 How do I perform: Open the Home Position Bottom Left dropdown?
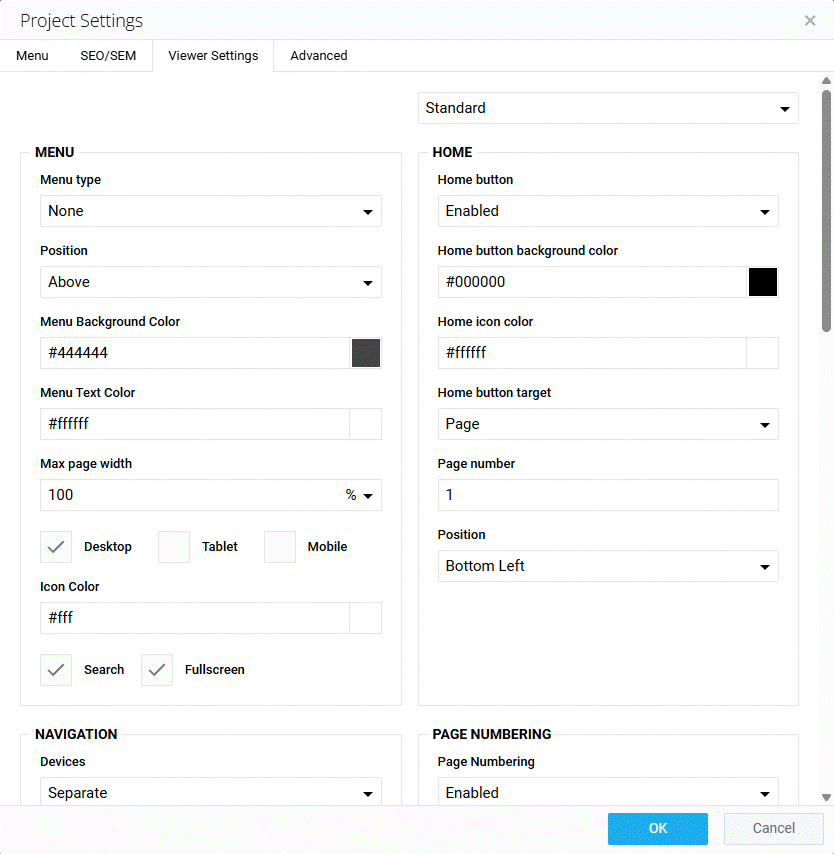(x=608, y=566)
